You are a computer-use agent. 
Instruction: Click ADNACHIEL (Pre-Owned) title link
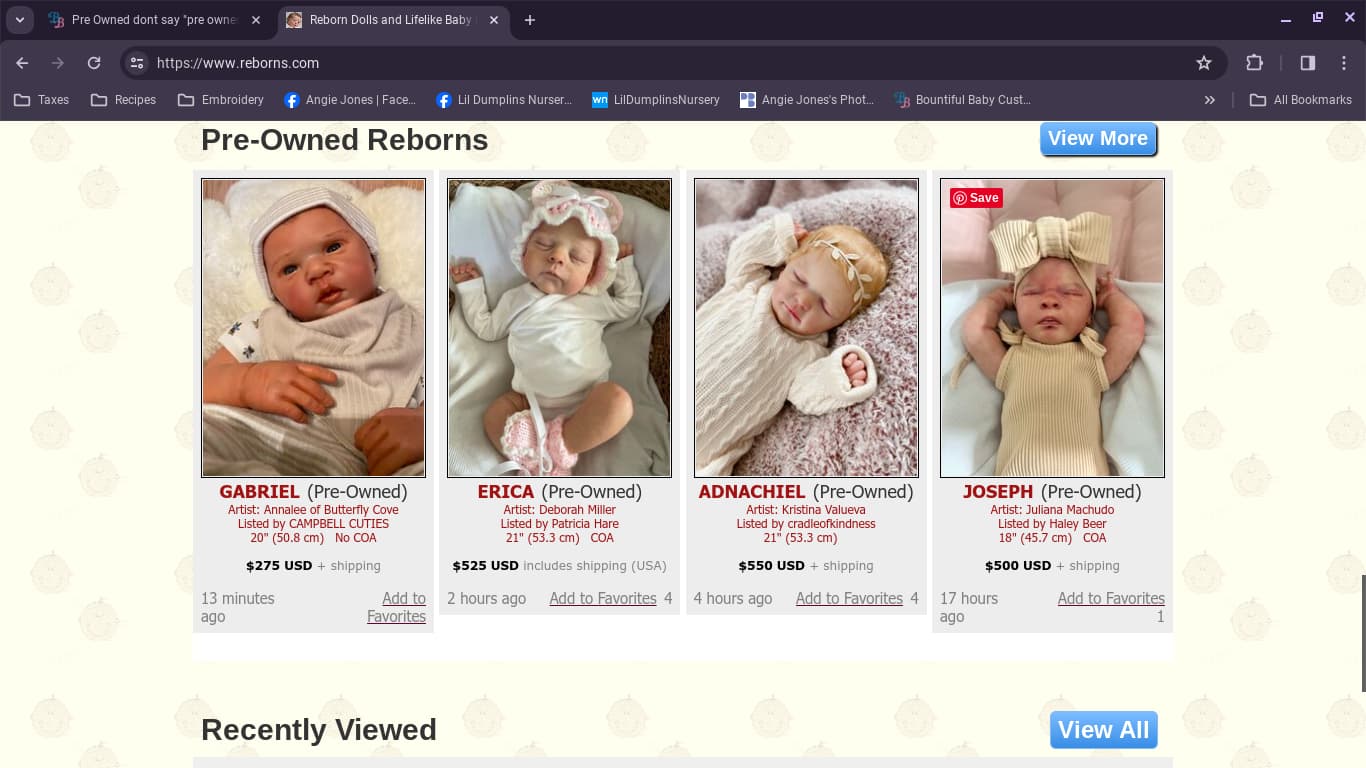(806, 492)
